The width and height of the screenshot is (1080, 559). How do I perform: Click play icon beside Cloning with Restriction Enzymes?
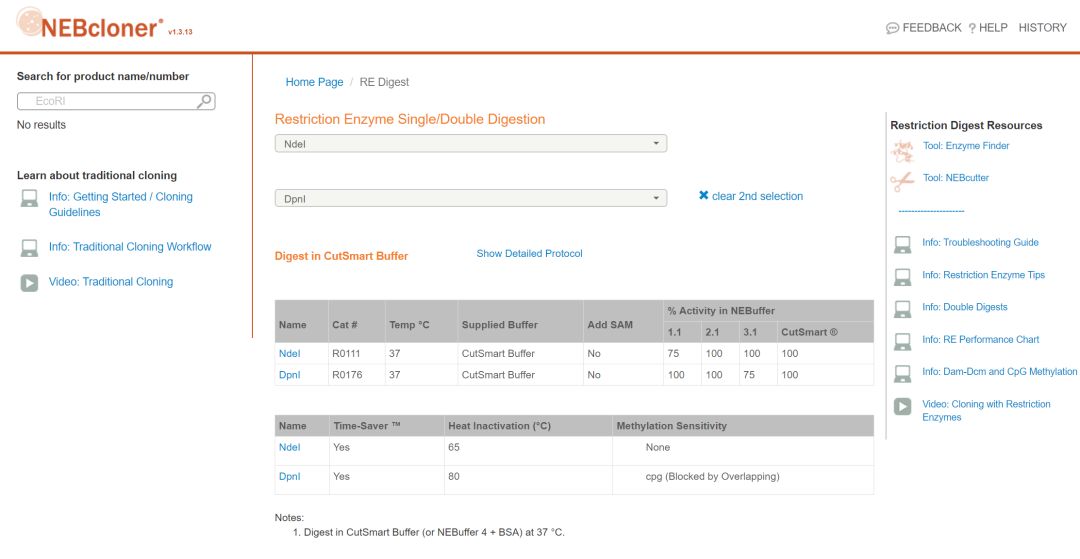(902, 406)
